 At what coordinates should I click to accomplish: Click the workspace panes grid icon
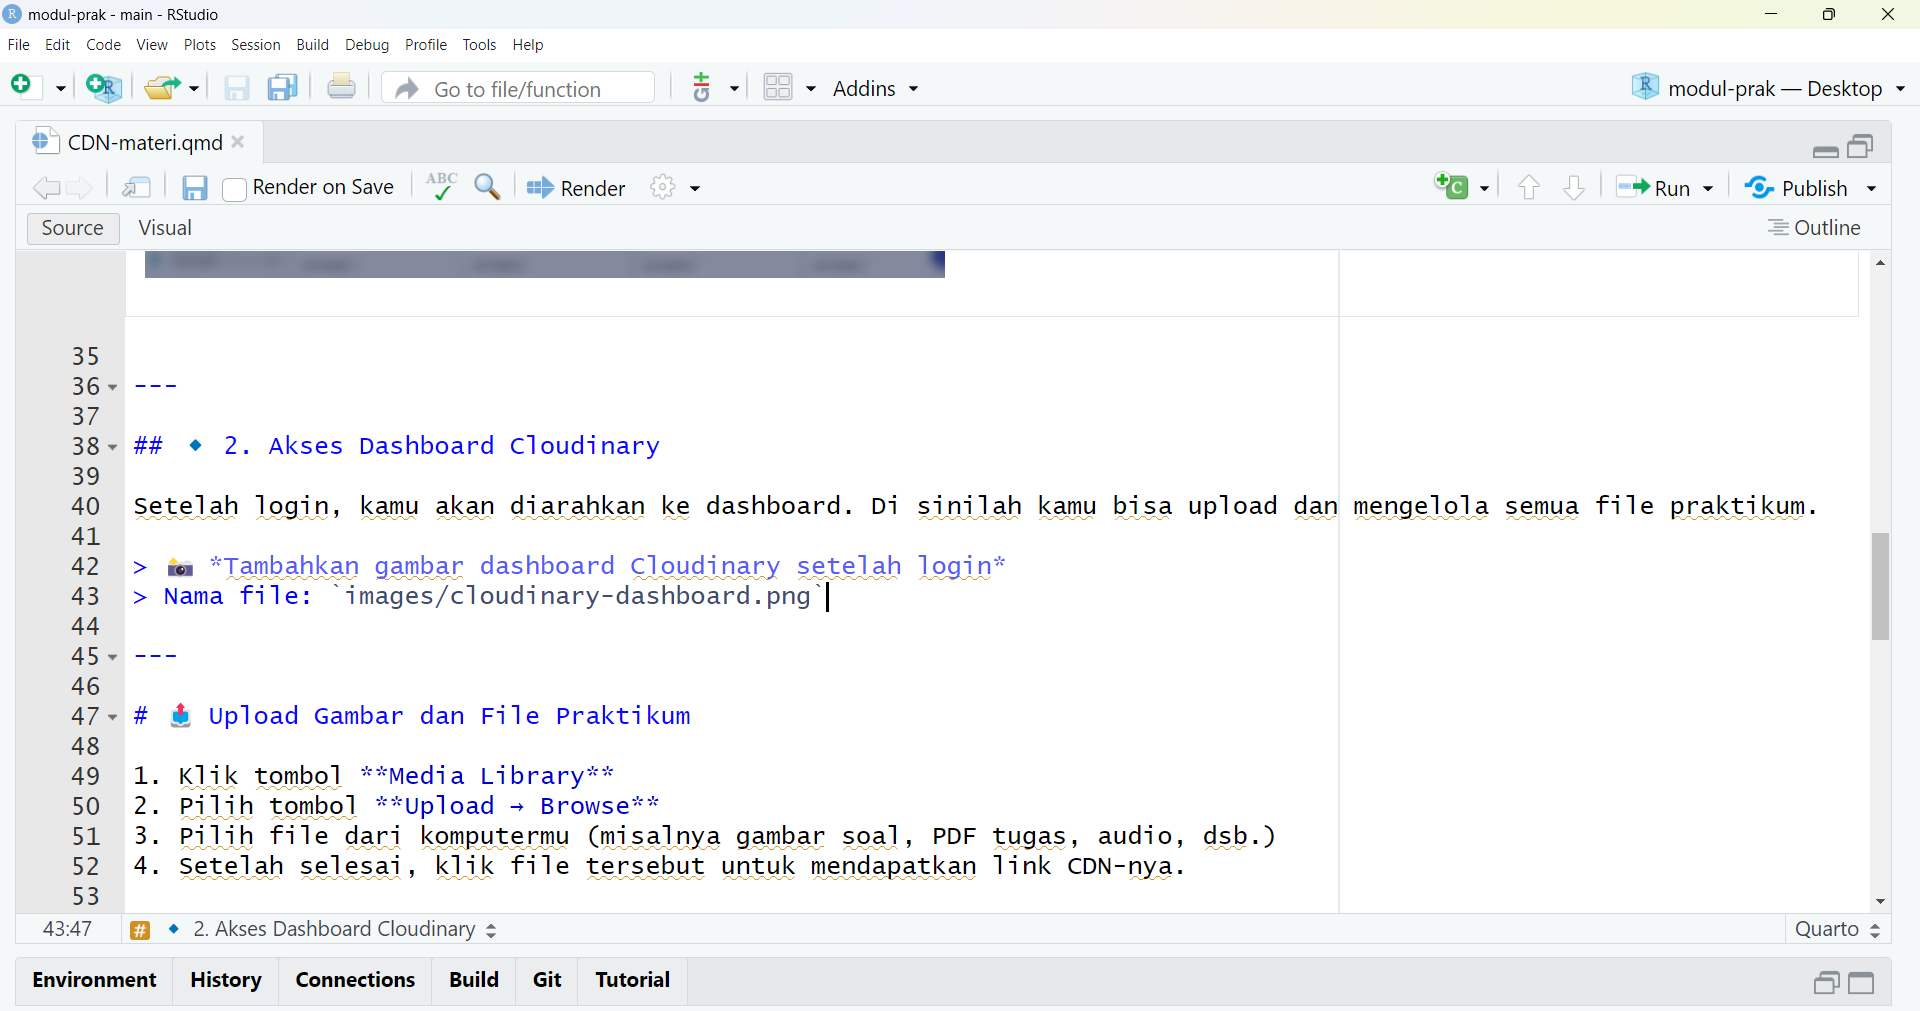(778, 87)
